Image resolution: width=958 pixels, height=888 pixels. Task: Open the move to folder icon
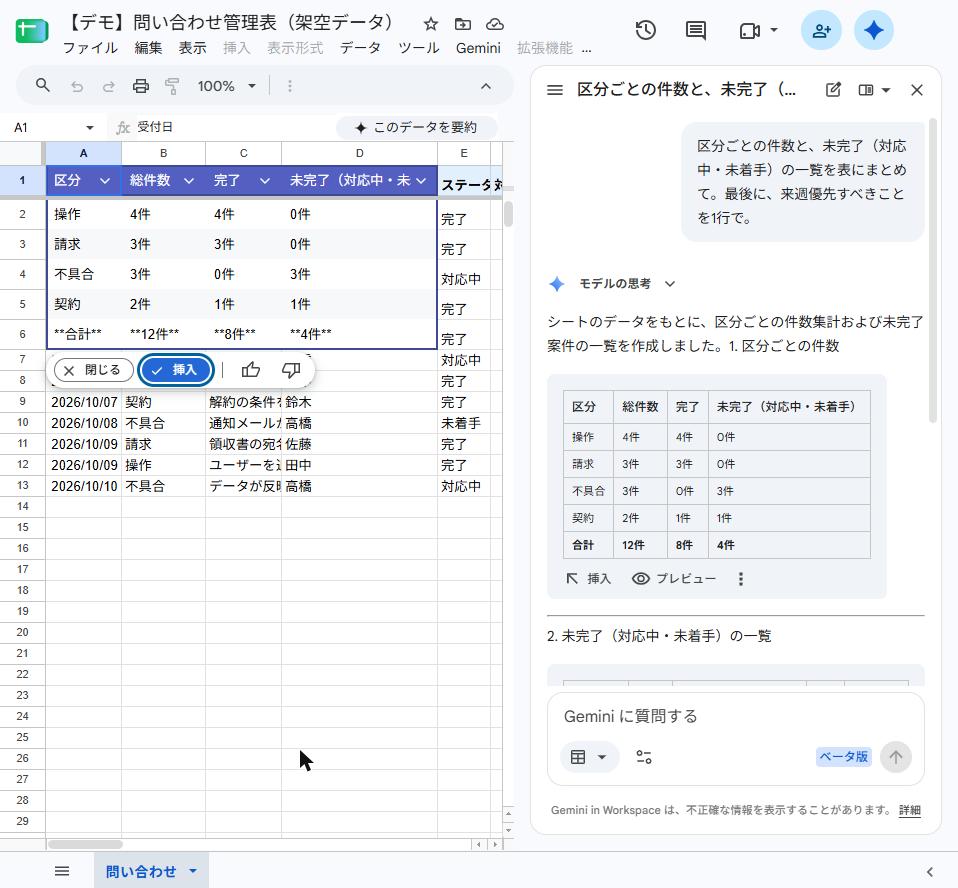(x=463, y=24)
